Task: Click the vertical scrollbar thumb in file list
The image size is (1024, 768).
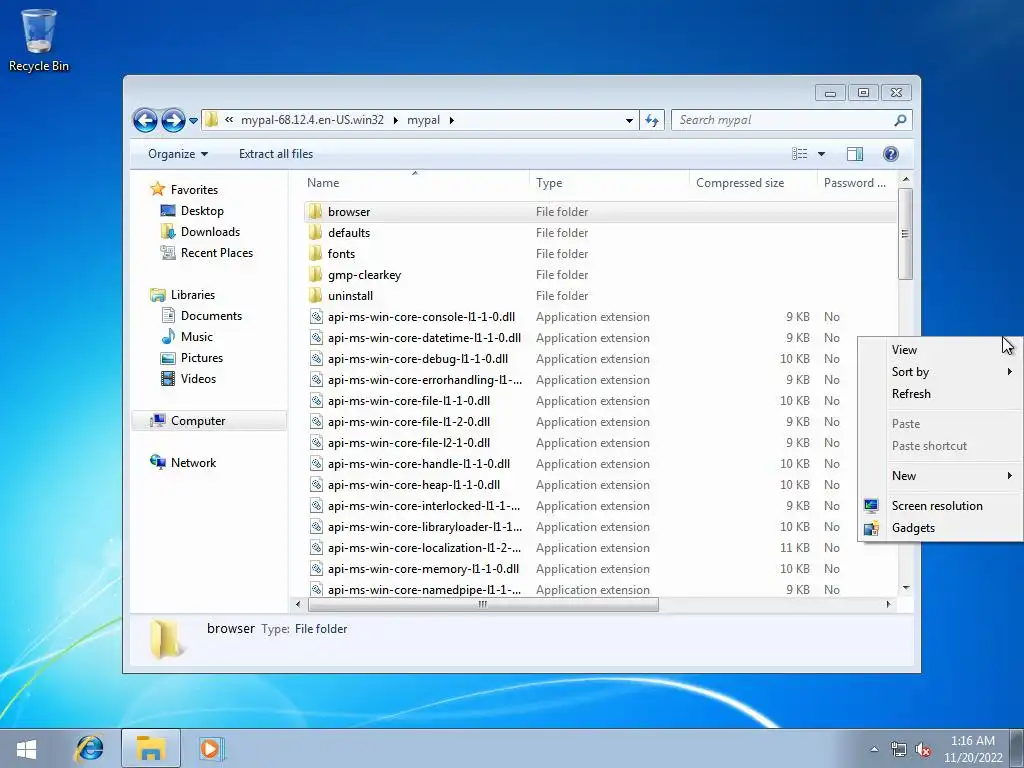Action: click(905, 234)
